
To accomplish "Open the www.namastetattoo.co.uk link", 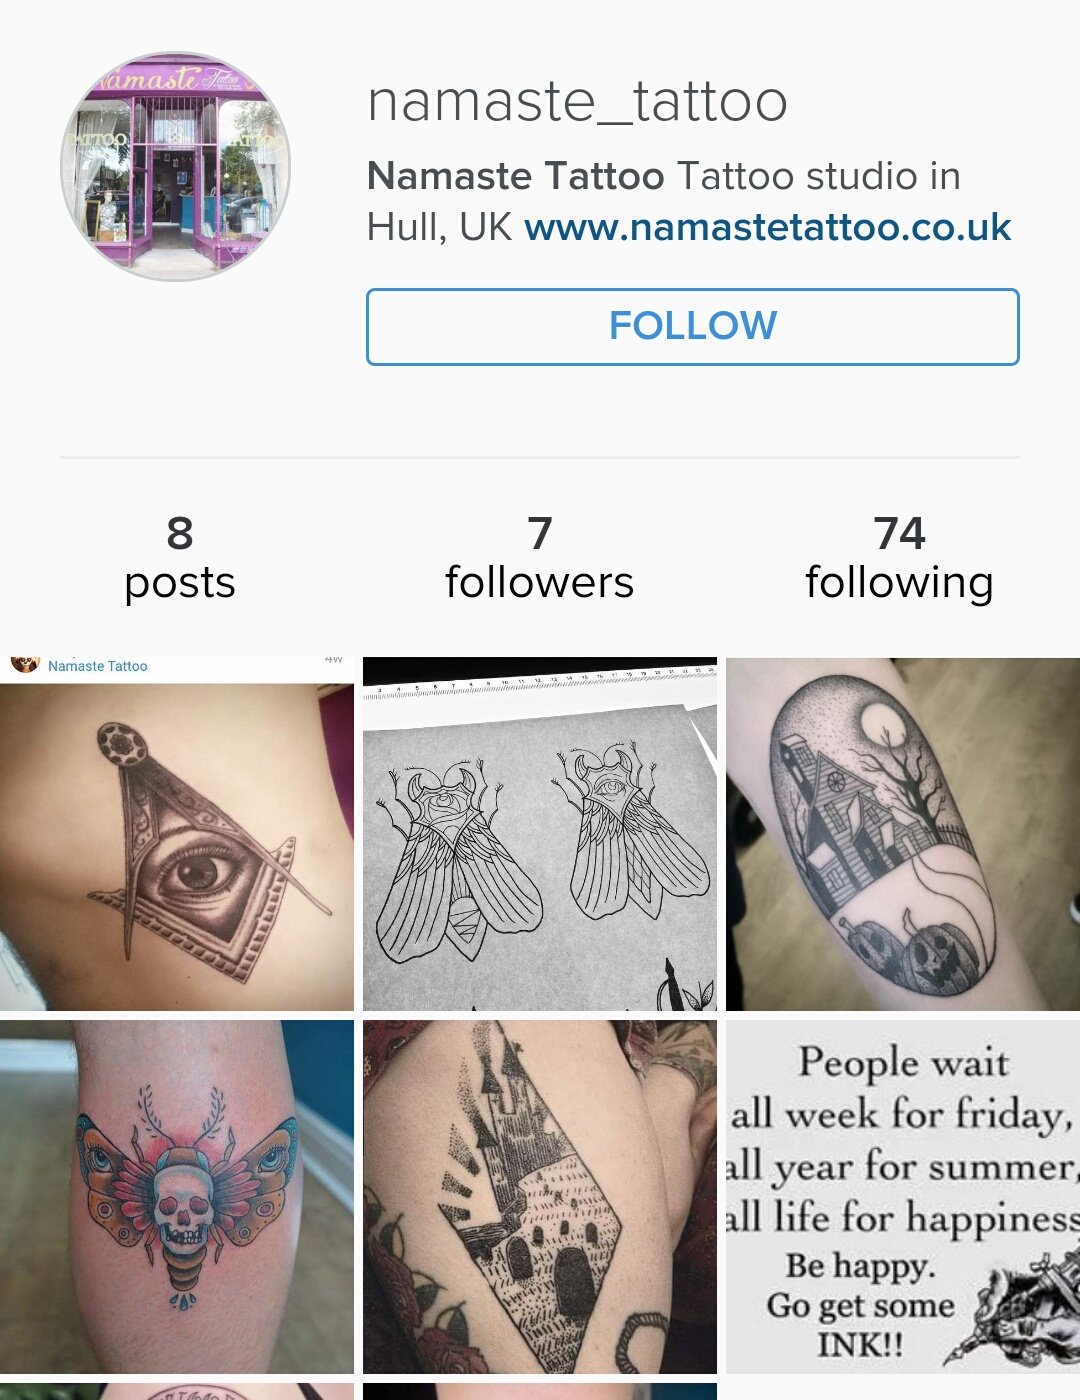I will (767, 227).
